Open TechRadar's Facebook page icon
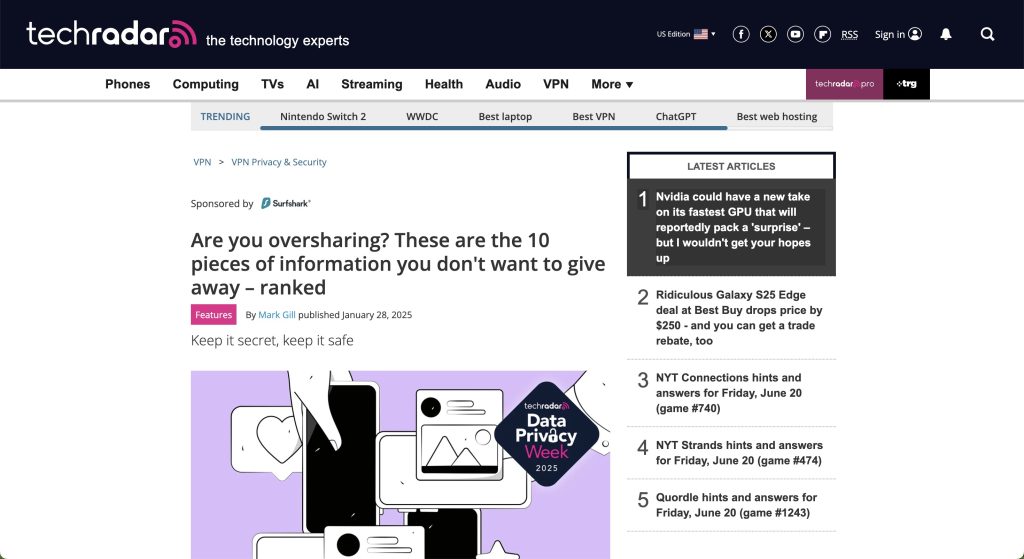The width and height of the screenshot is (1024, 559). tap(741, 34)
